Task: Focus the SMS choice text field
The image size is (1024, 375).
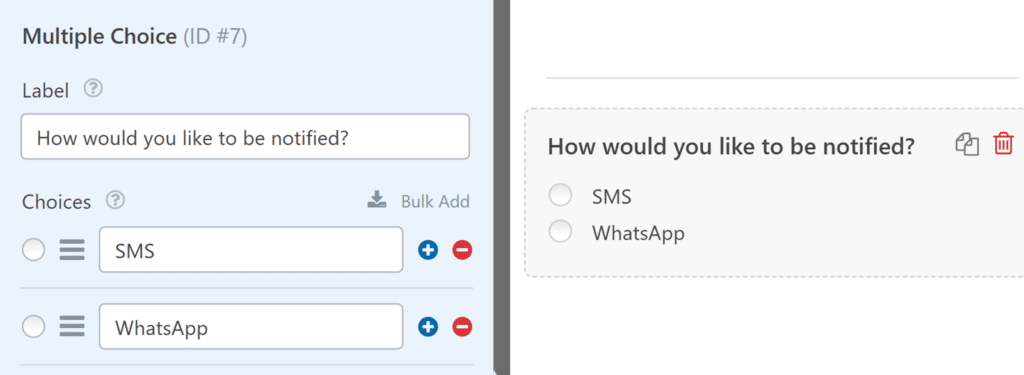Action: click(251, 250)
